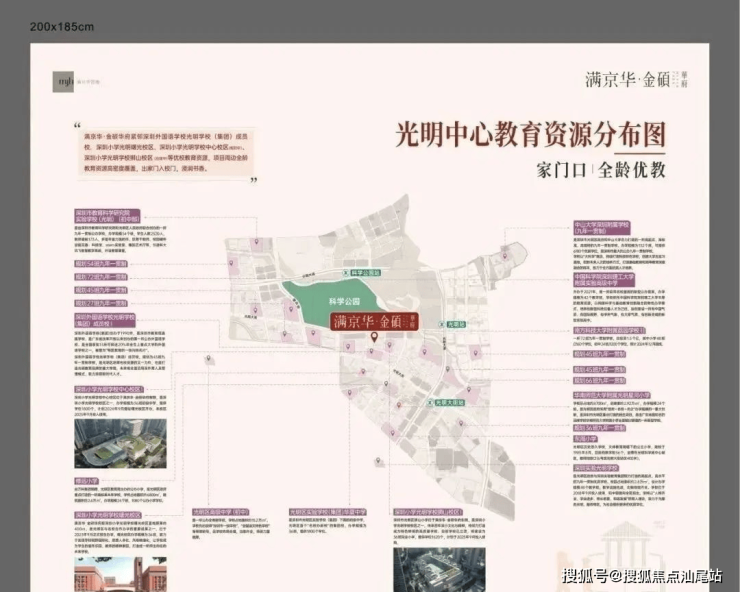Open the 深圳小学光明学校中心校区 heading

click(x=109, y=389)
